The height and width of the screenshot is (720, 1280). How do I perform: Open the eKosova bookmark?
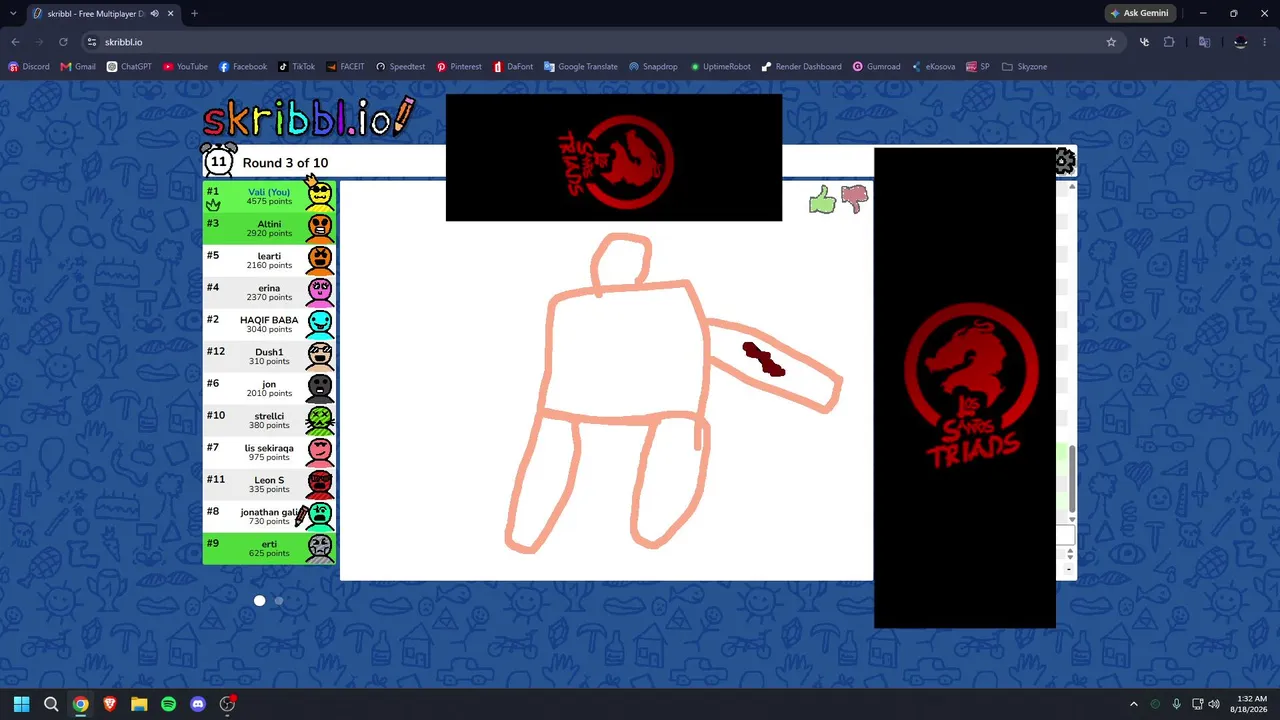coord(933,67)
